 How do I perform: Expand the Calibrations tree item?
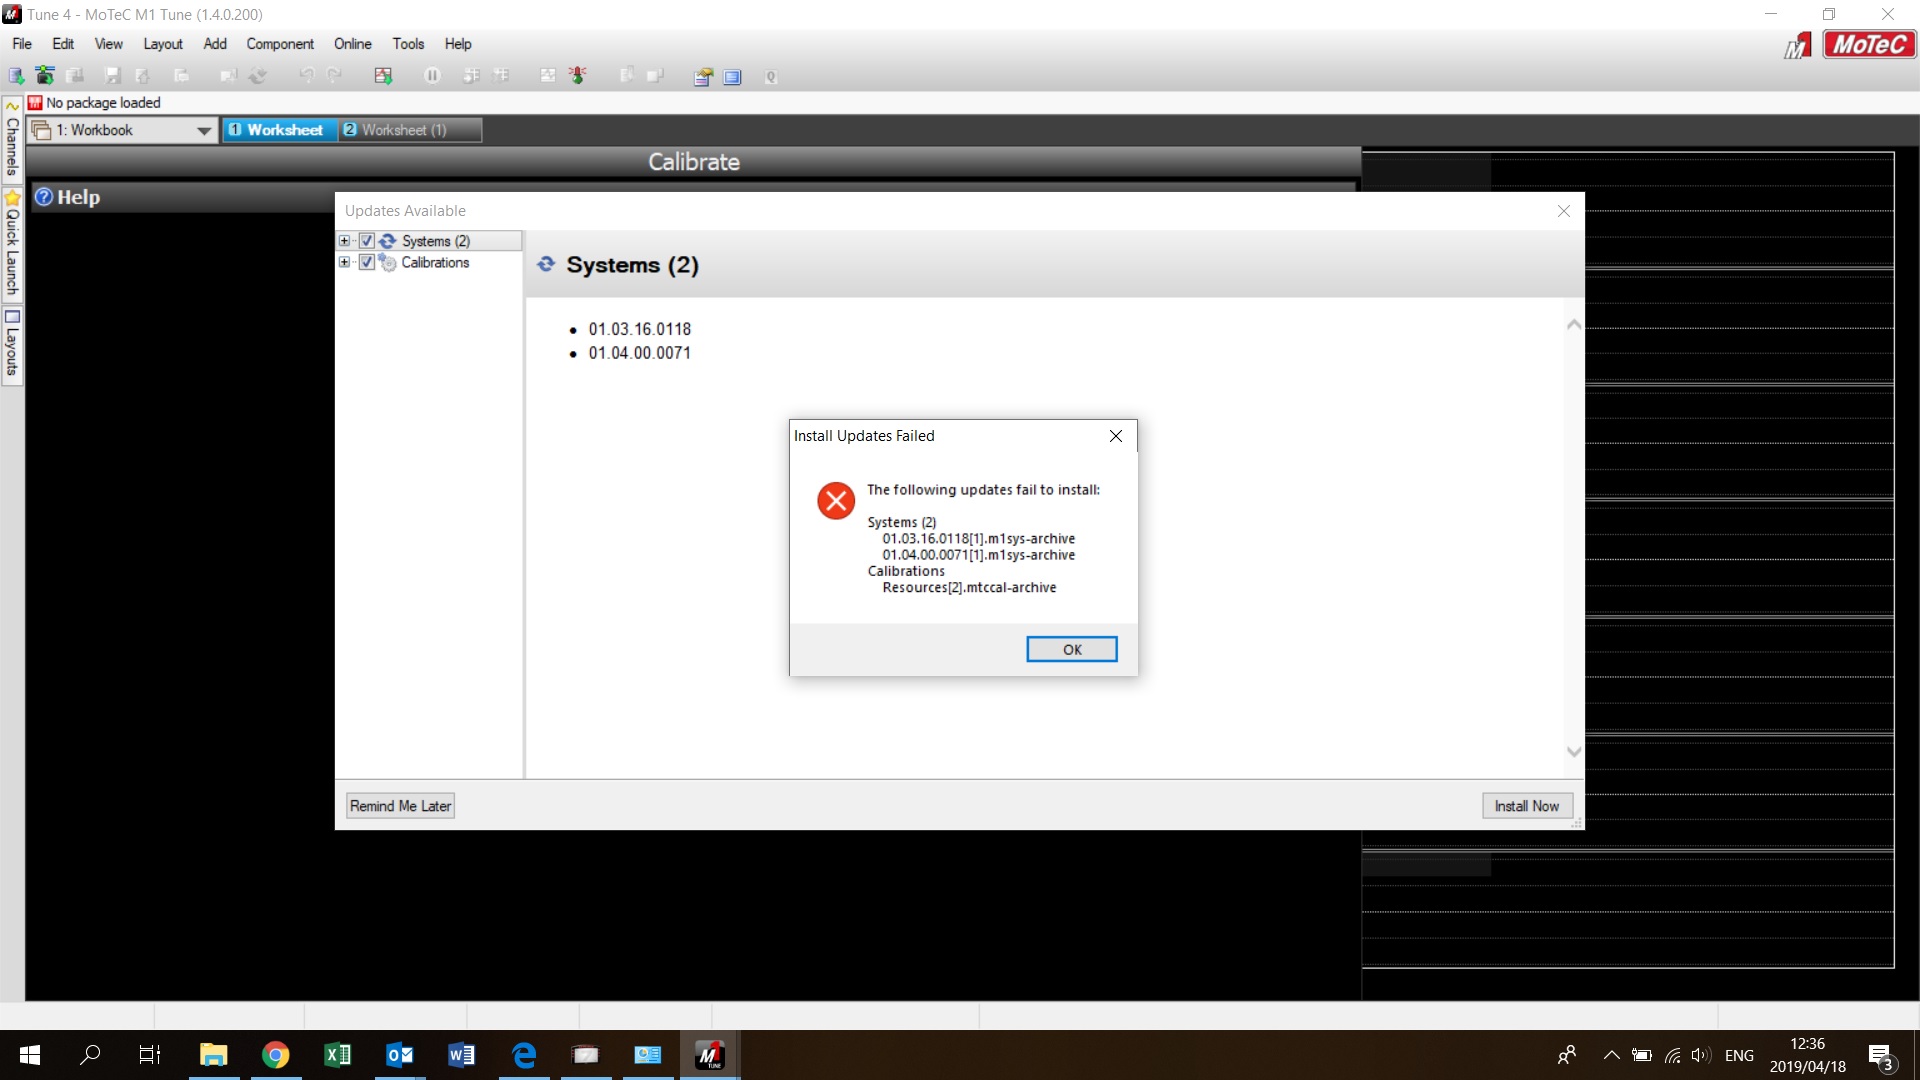(344, 261)
